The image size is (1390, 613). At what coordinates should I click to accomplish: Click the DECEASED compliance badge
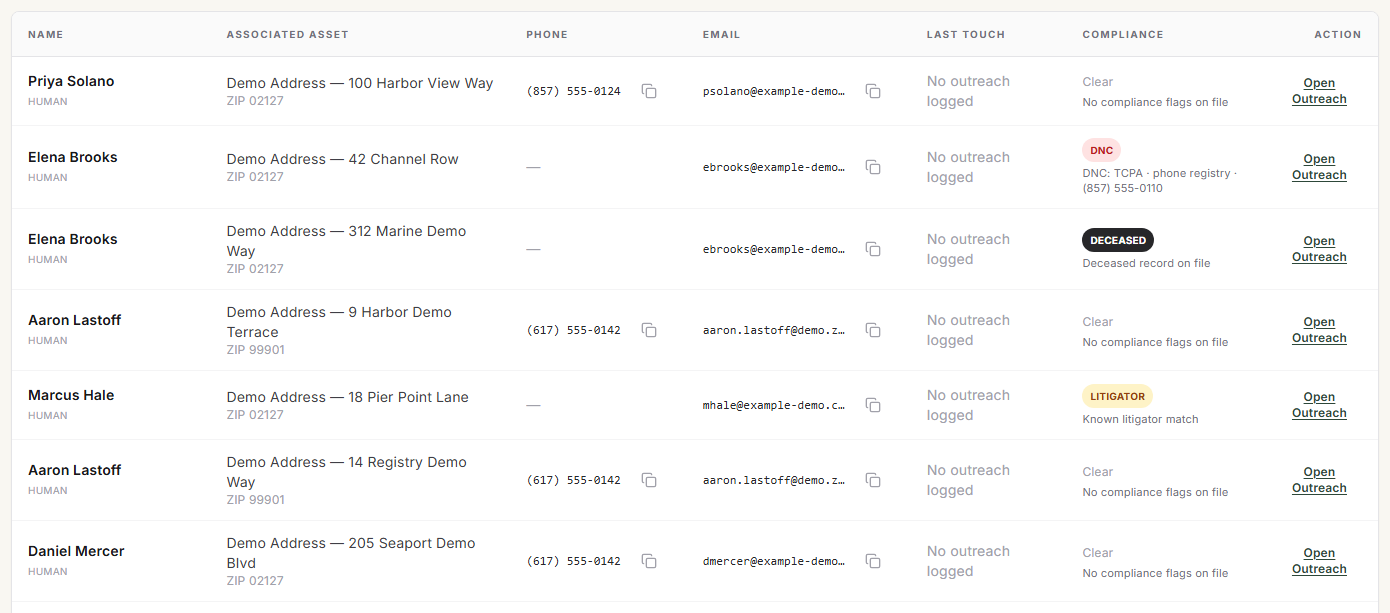(1118, 240)
